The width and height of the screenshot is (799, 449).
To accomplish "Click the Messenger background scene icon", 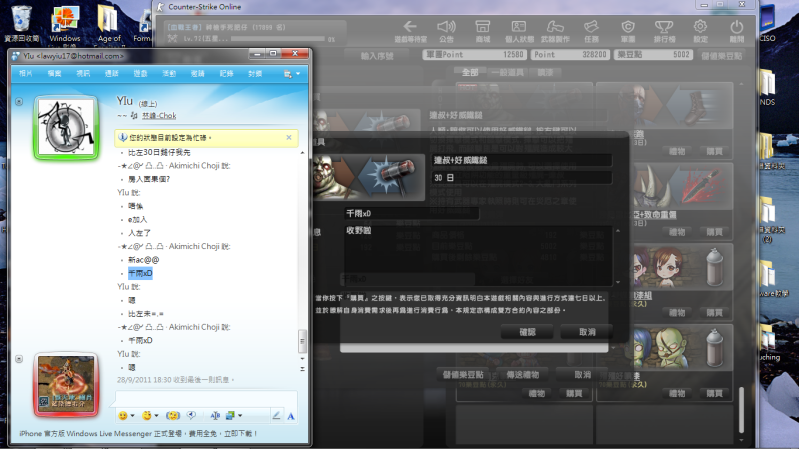I will tap(230, 416).
